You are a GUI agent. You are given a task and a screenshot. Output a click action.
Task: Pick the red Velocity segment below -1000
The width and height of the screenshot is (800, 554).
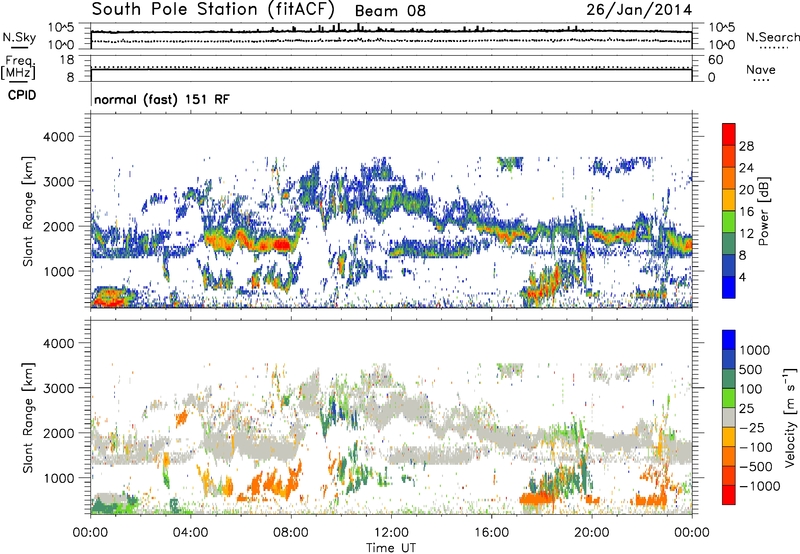[x=729, y=495]
